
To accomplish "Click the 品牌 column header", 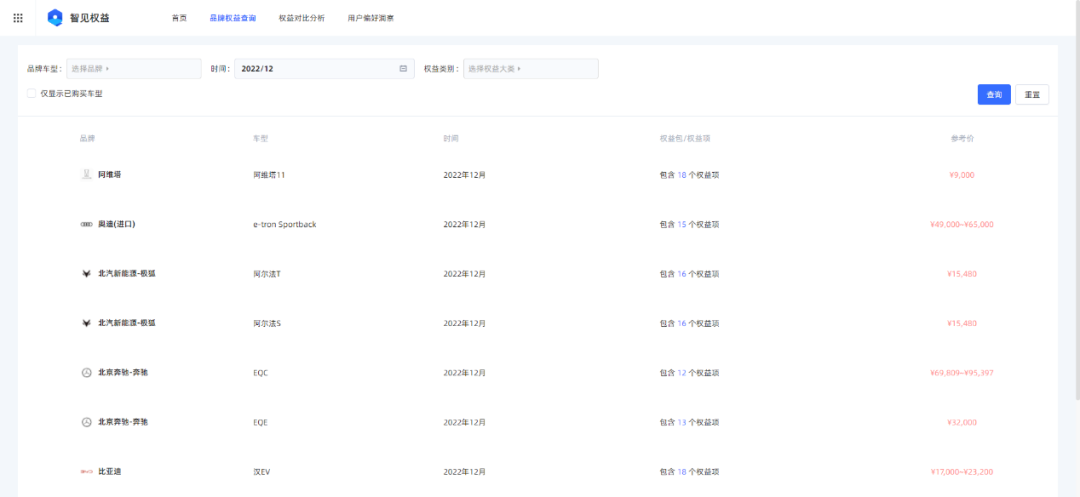I will click(x=87, y=138).
